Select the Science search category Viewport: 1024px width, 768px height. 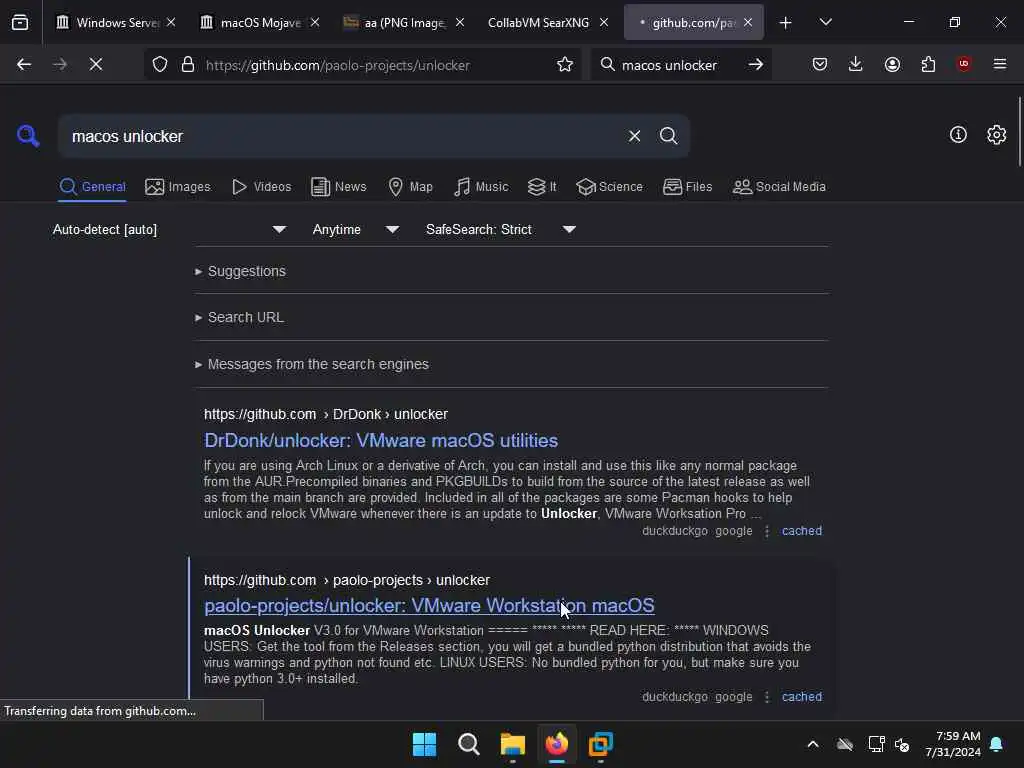[610, 187]
